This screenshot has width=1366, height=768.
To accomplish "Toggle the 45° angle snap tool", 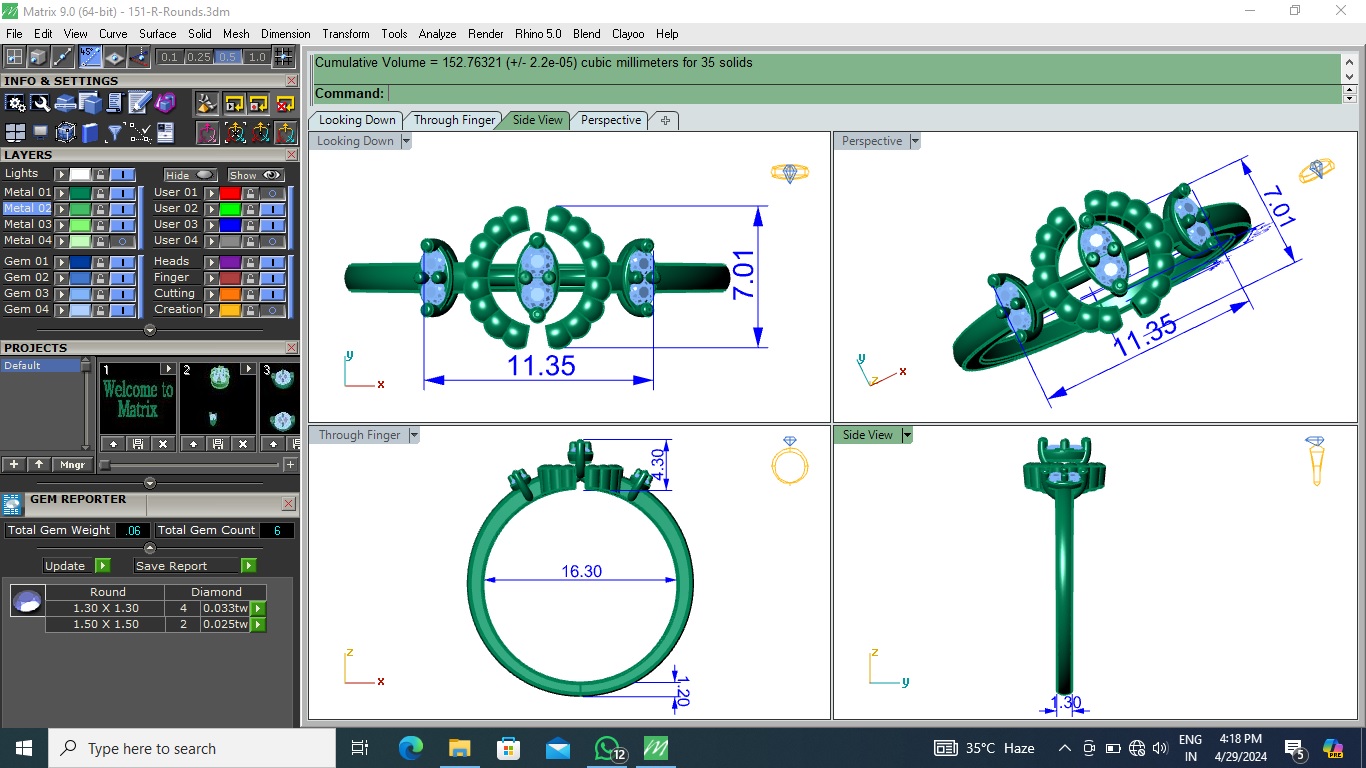I will pos(90,57).
